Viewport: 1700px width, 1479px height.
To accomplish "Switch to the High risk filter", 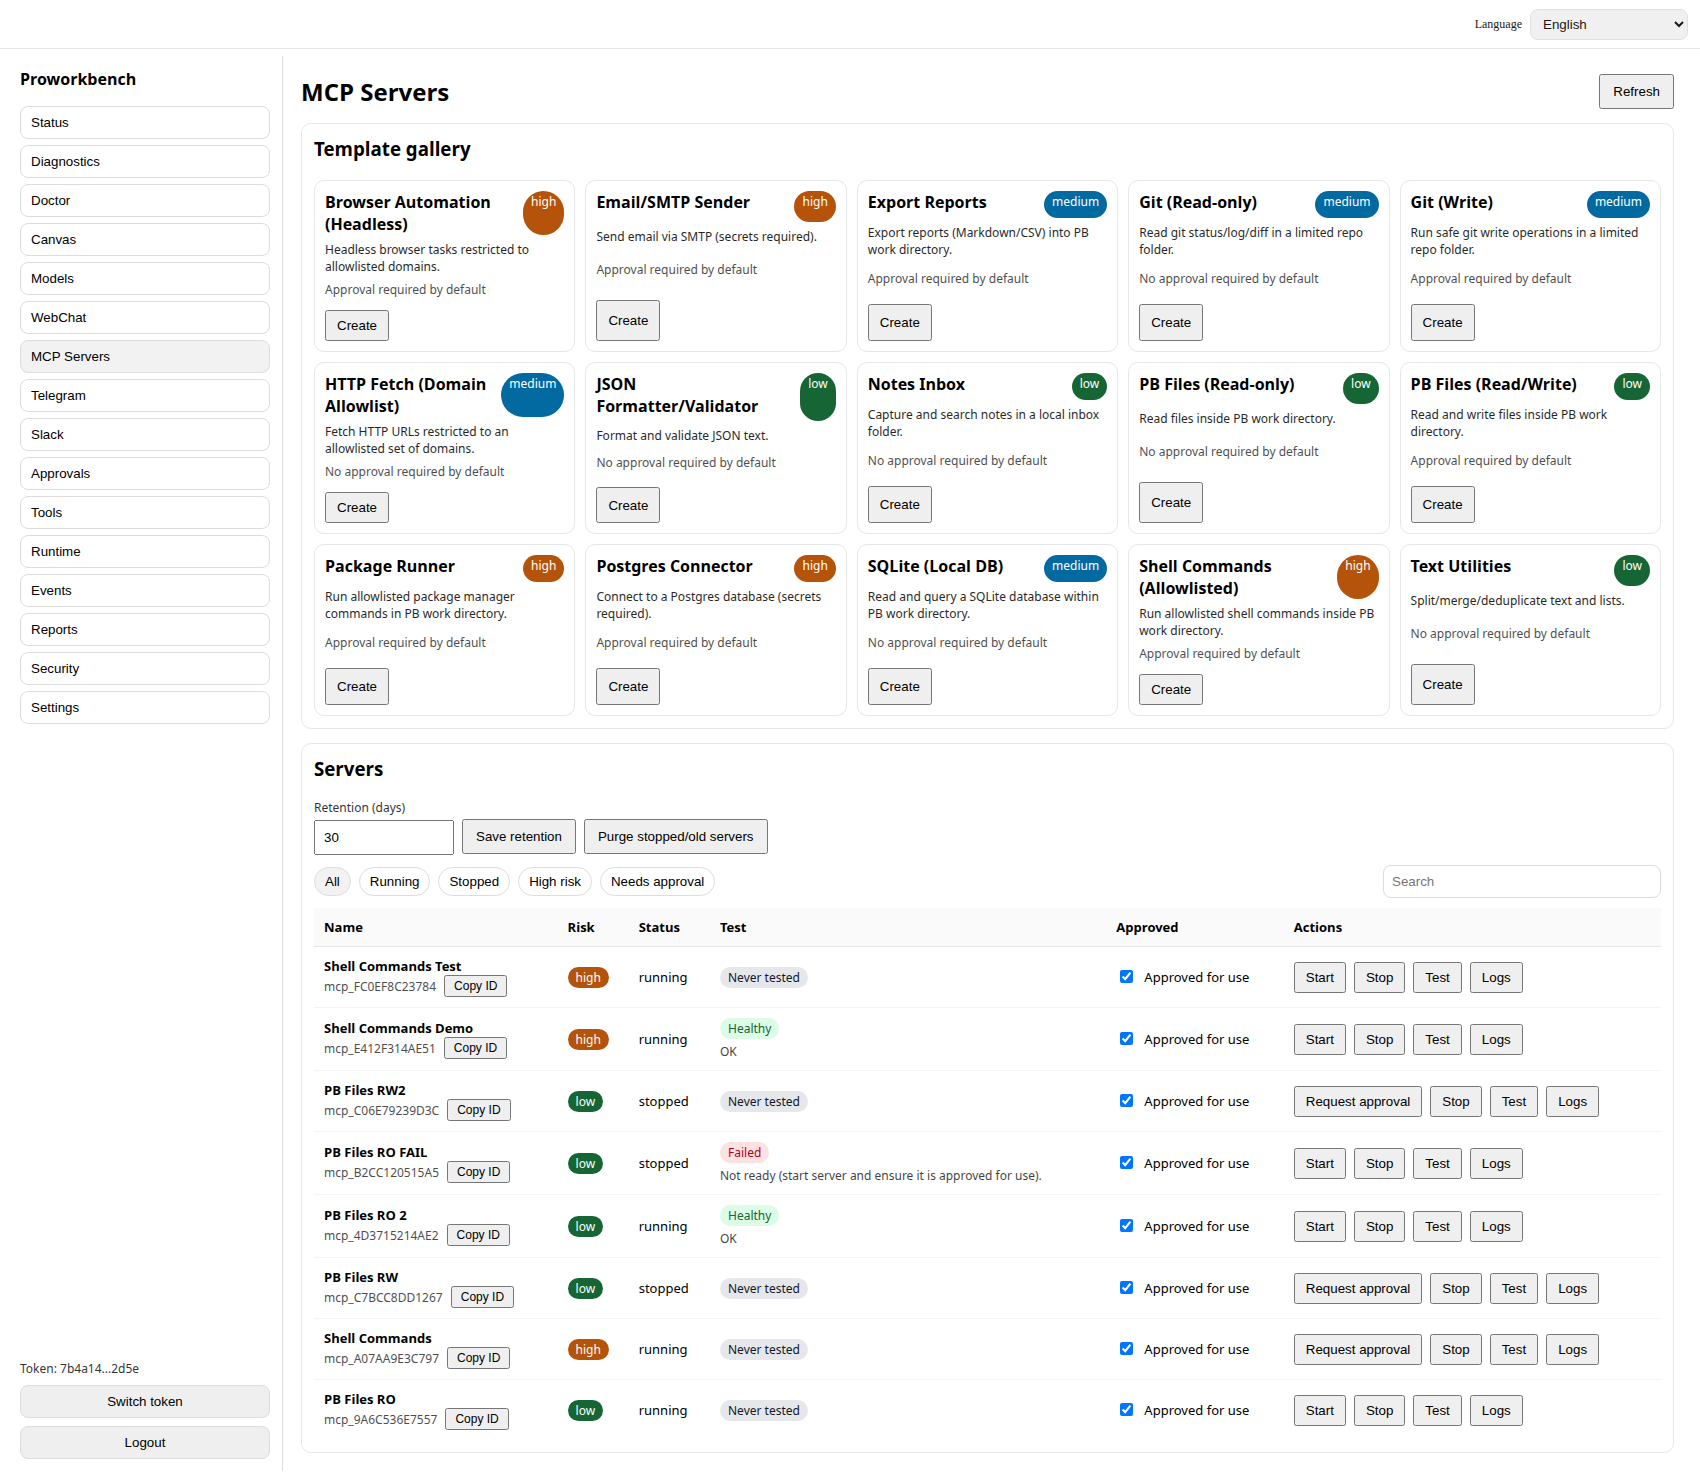I will (554, 881).
